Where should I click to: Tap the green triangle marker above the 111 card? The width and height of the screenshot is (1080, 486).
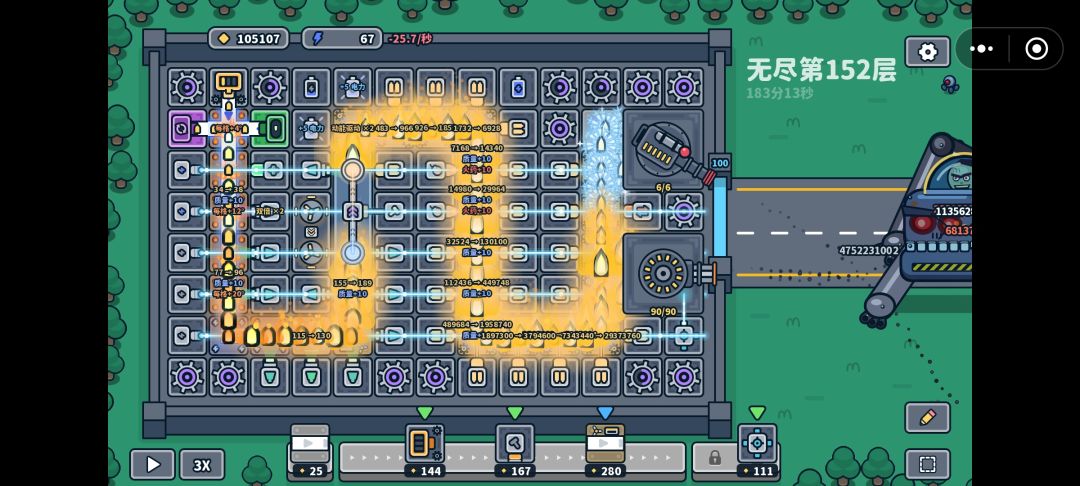pos(757,412)
